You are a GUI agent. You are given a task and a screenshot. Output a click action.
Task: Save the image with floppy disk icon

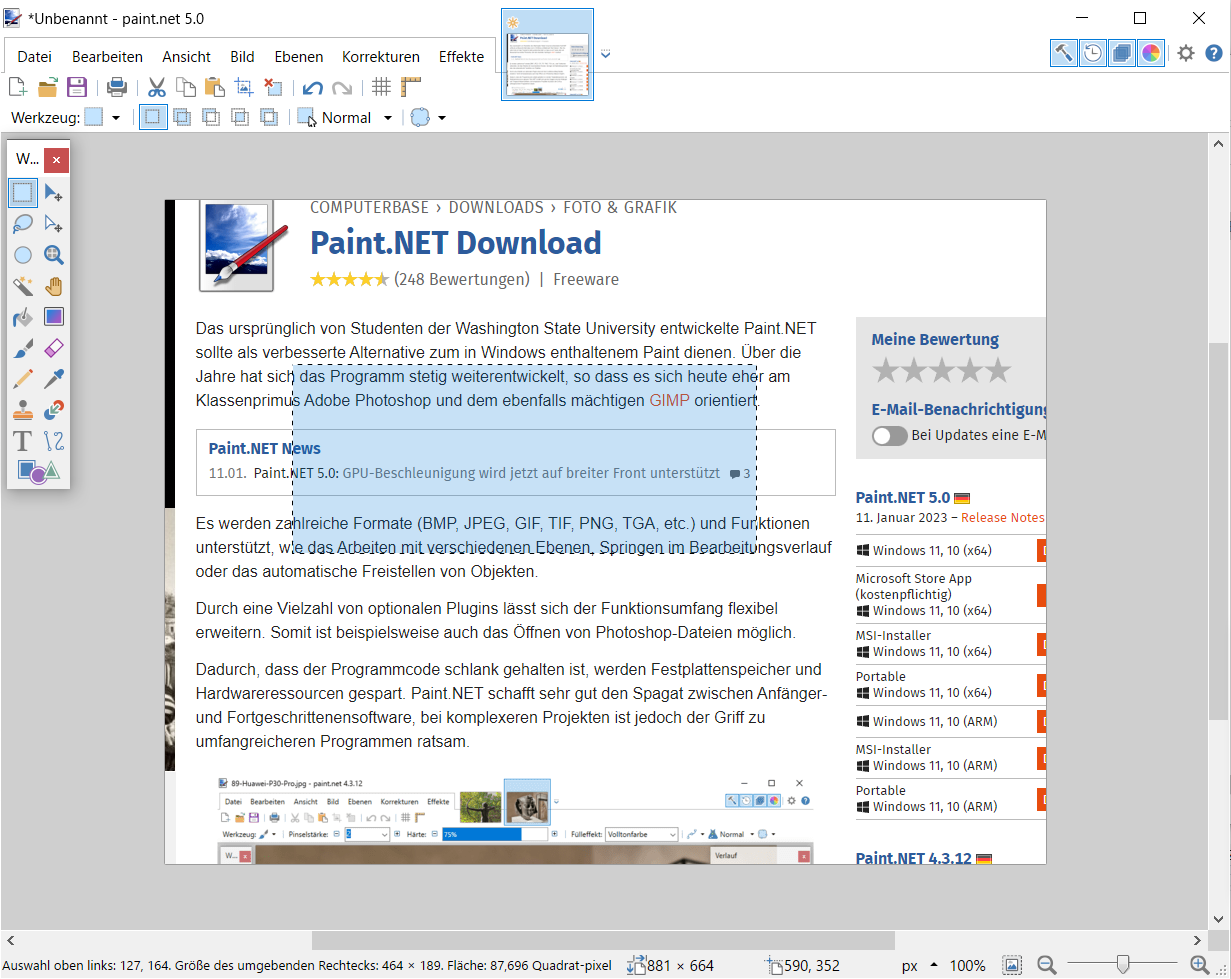pos(77,87)
